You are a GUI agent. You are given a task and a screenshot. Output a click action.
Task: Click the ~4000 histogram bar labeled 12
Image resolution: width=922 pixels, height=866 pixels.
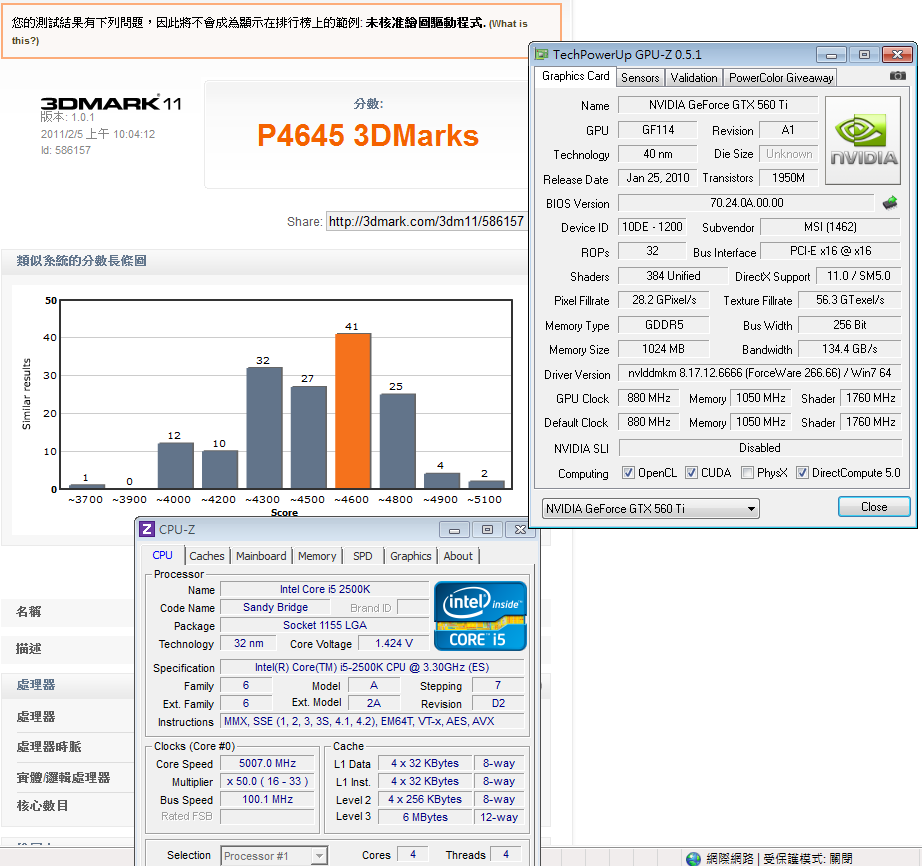coord(175,466)
